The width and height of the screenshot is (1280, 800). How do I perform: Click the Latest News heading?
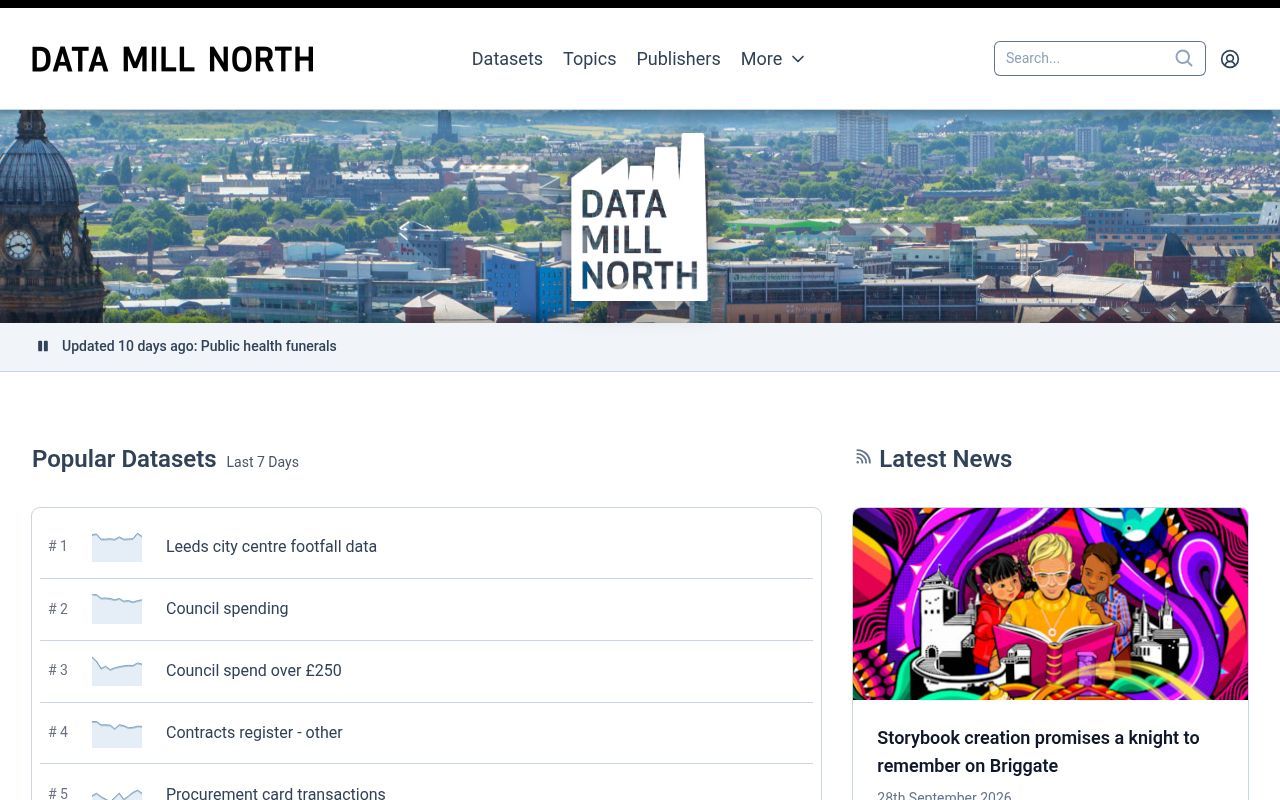tap(945, 459)
